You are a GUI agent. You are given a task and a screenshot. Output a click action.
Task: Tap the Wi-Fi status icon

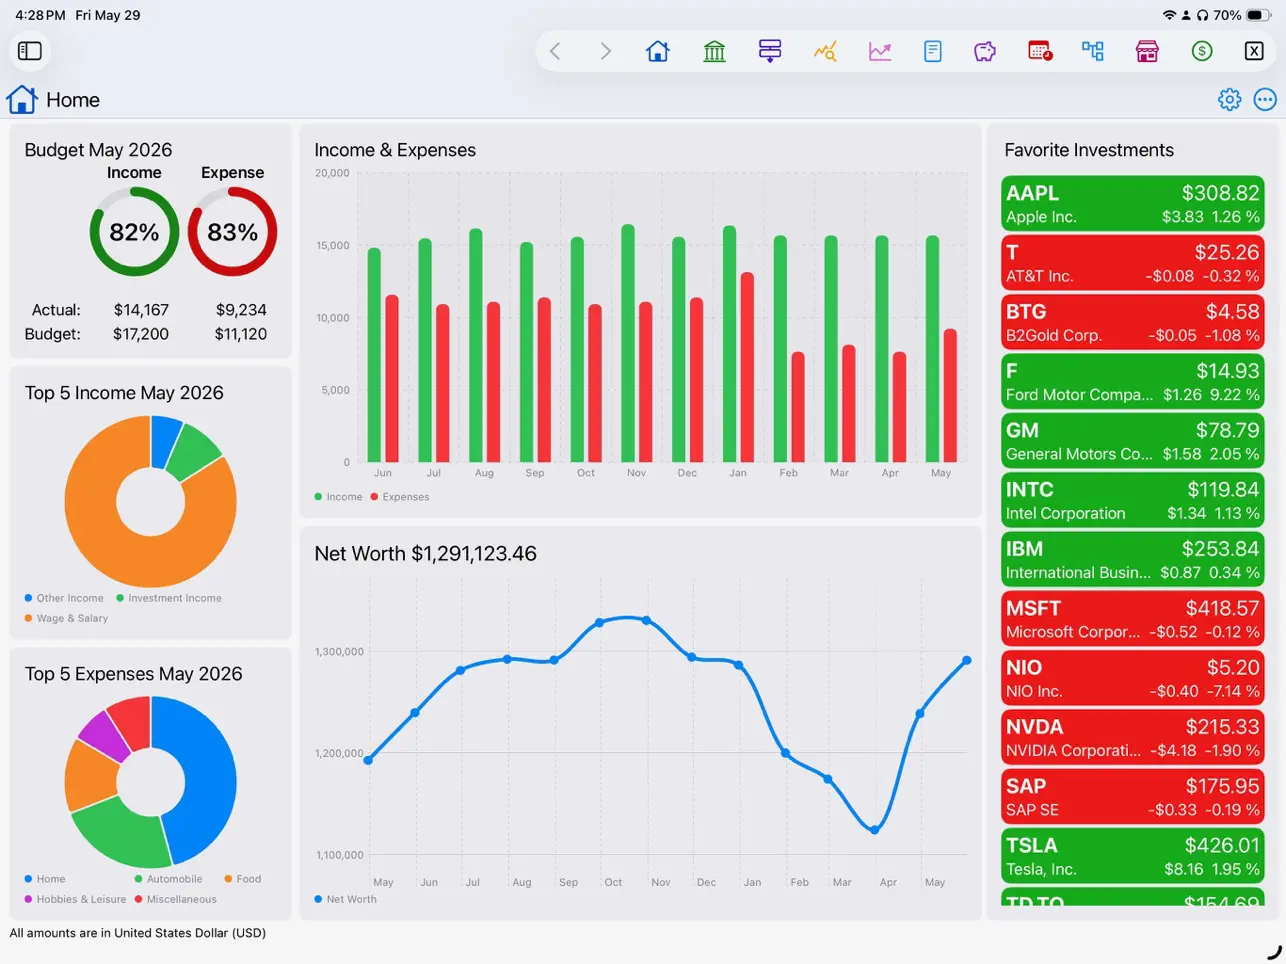1169,15
